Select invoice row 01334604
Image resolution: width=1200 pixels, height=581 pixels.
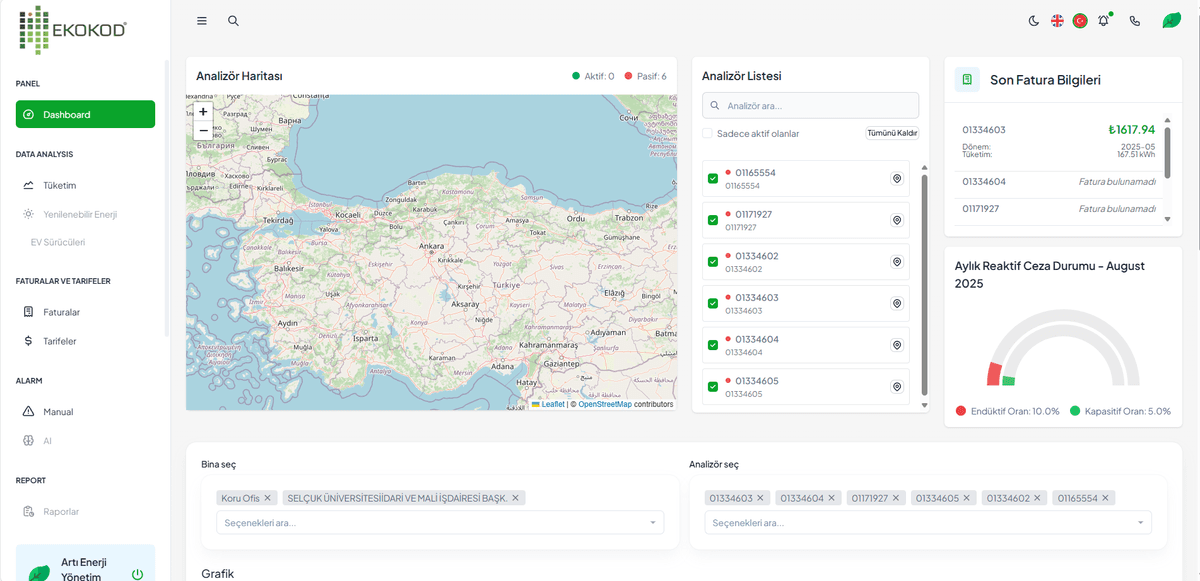1059,181
